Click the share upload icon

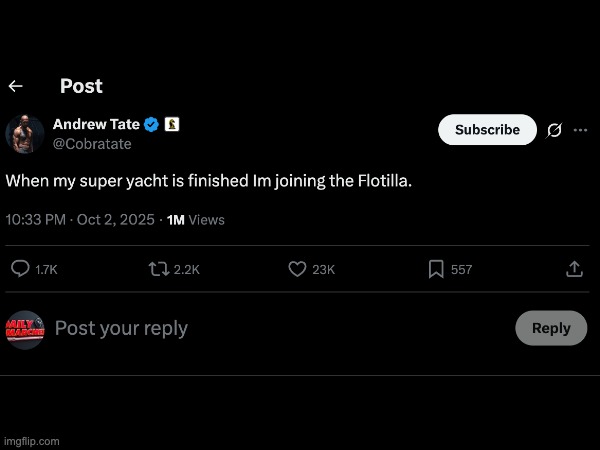[x=574, y=269]
